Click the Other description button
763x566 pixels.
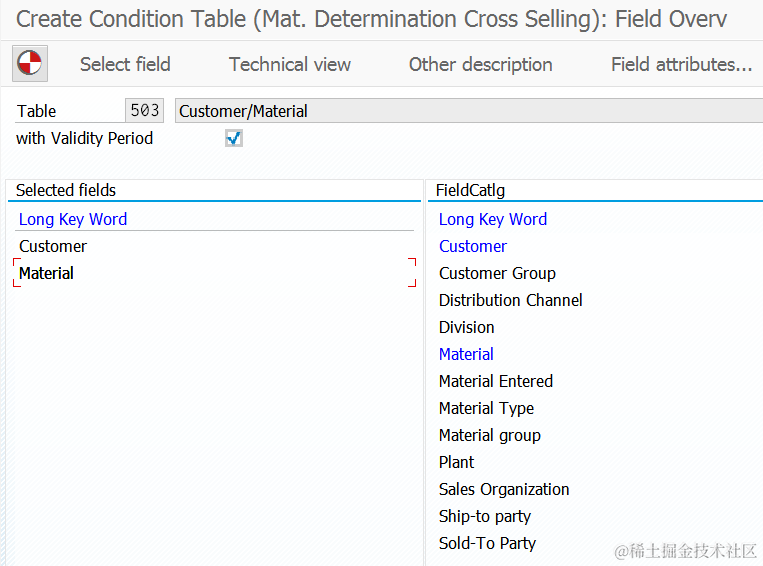(480, 64)
